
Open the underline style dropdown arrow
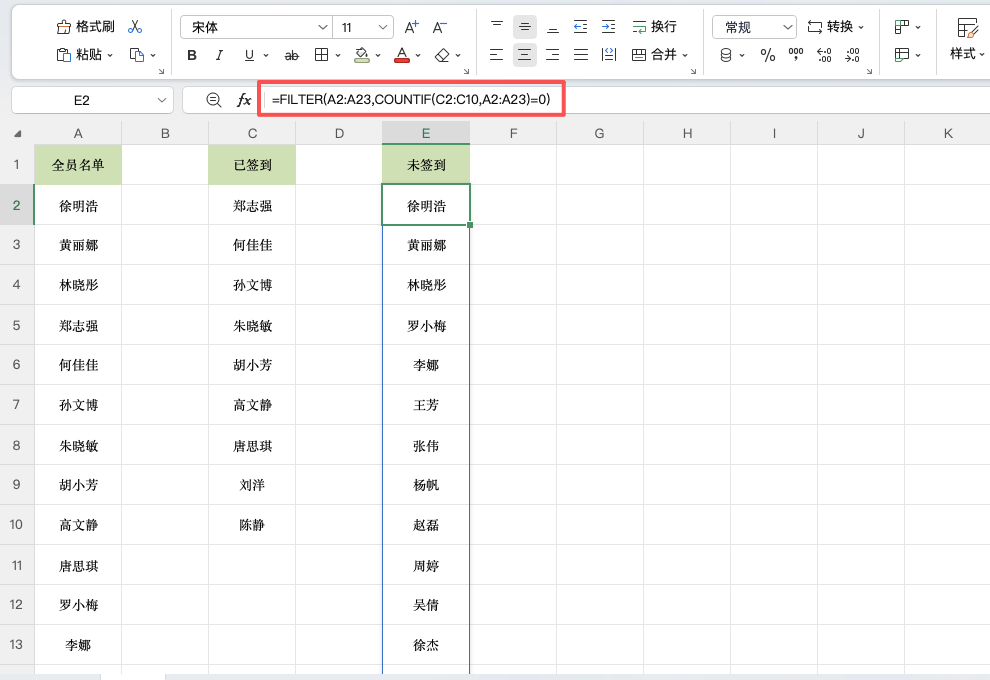[266, 56]
